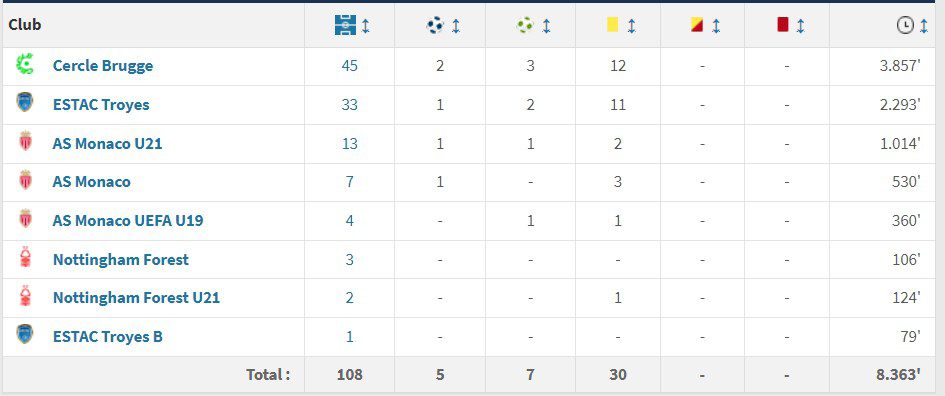Click the minutes played clock icon
945x396 pixels.
click(x=905, y=25)
